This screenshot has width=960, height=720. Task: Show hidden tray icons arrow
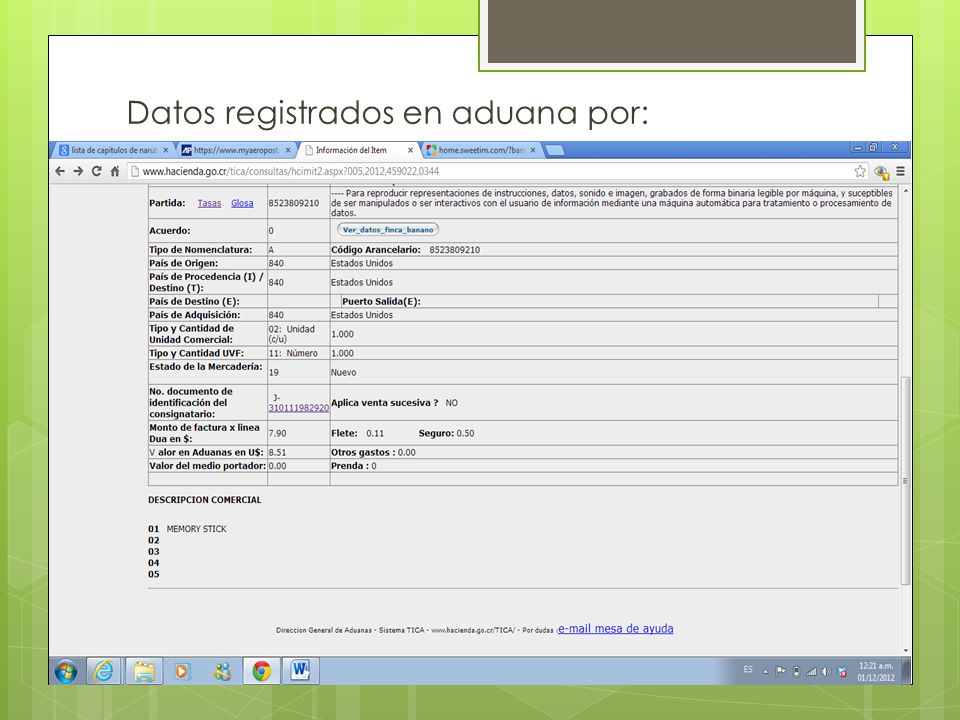[765, 672]
